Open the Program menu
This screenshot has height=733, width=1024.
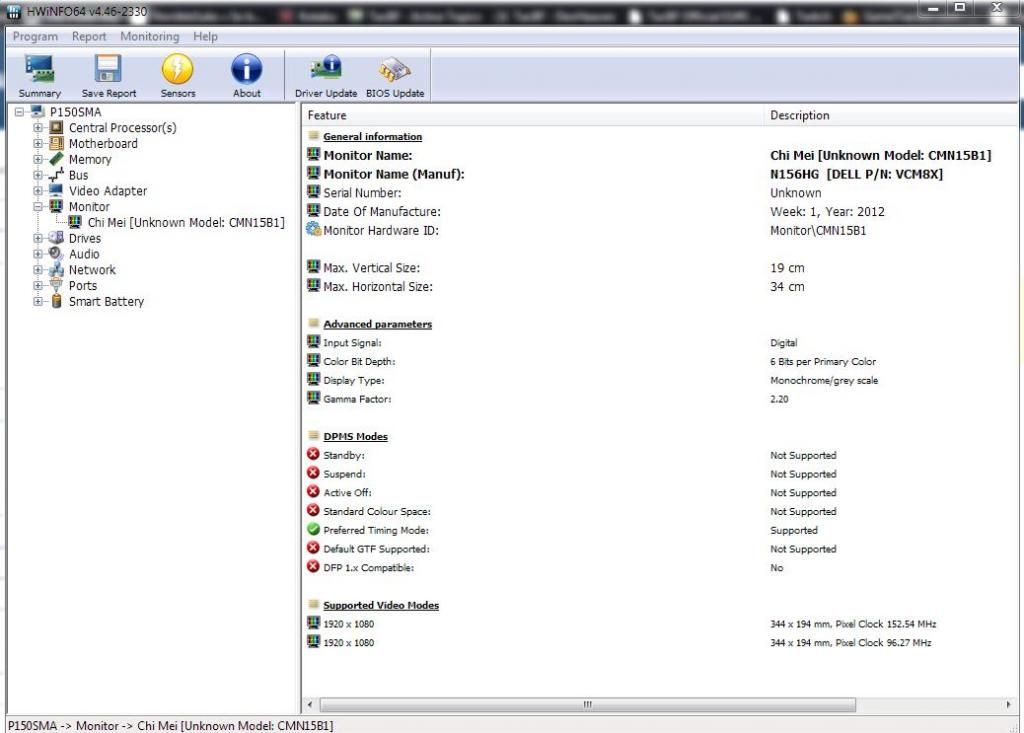coord(35,37)
